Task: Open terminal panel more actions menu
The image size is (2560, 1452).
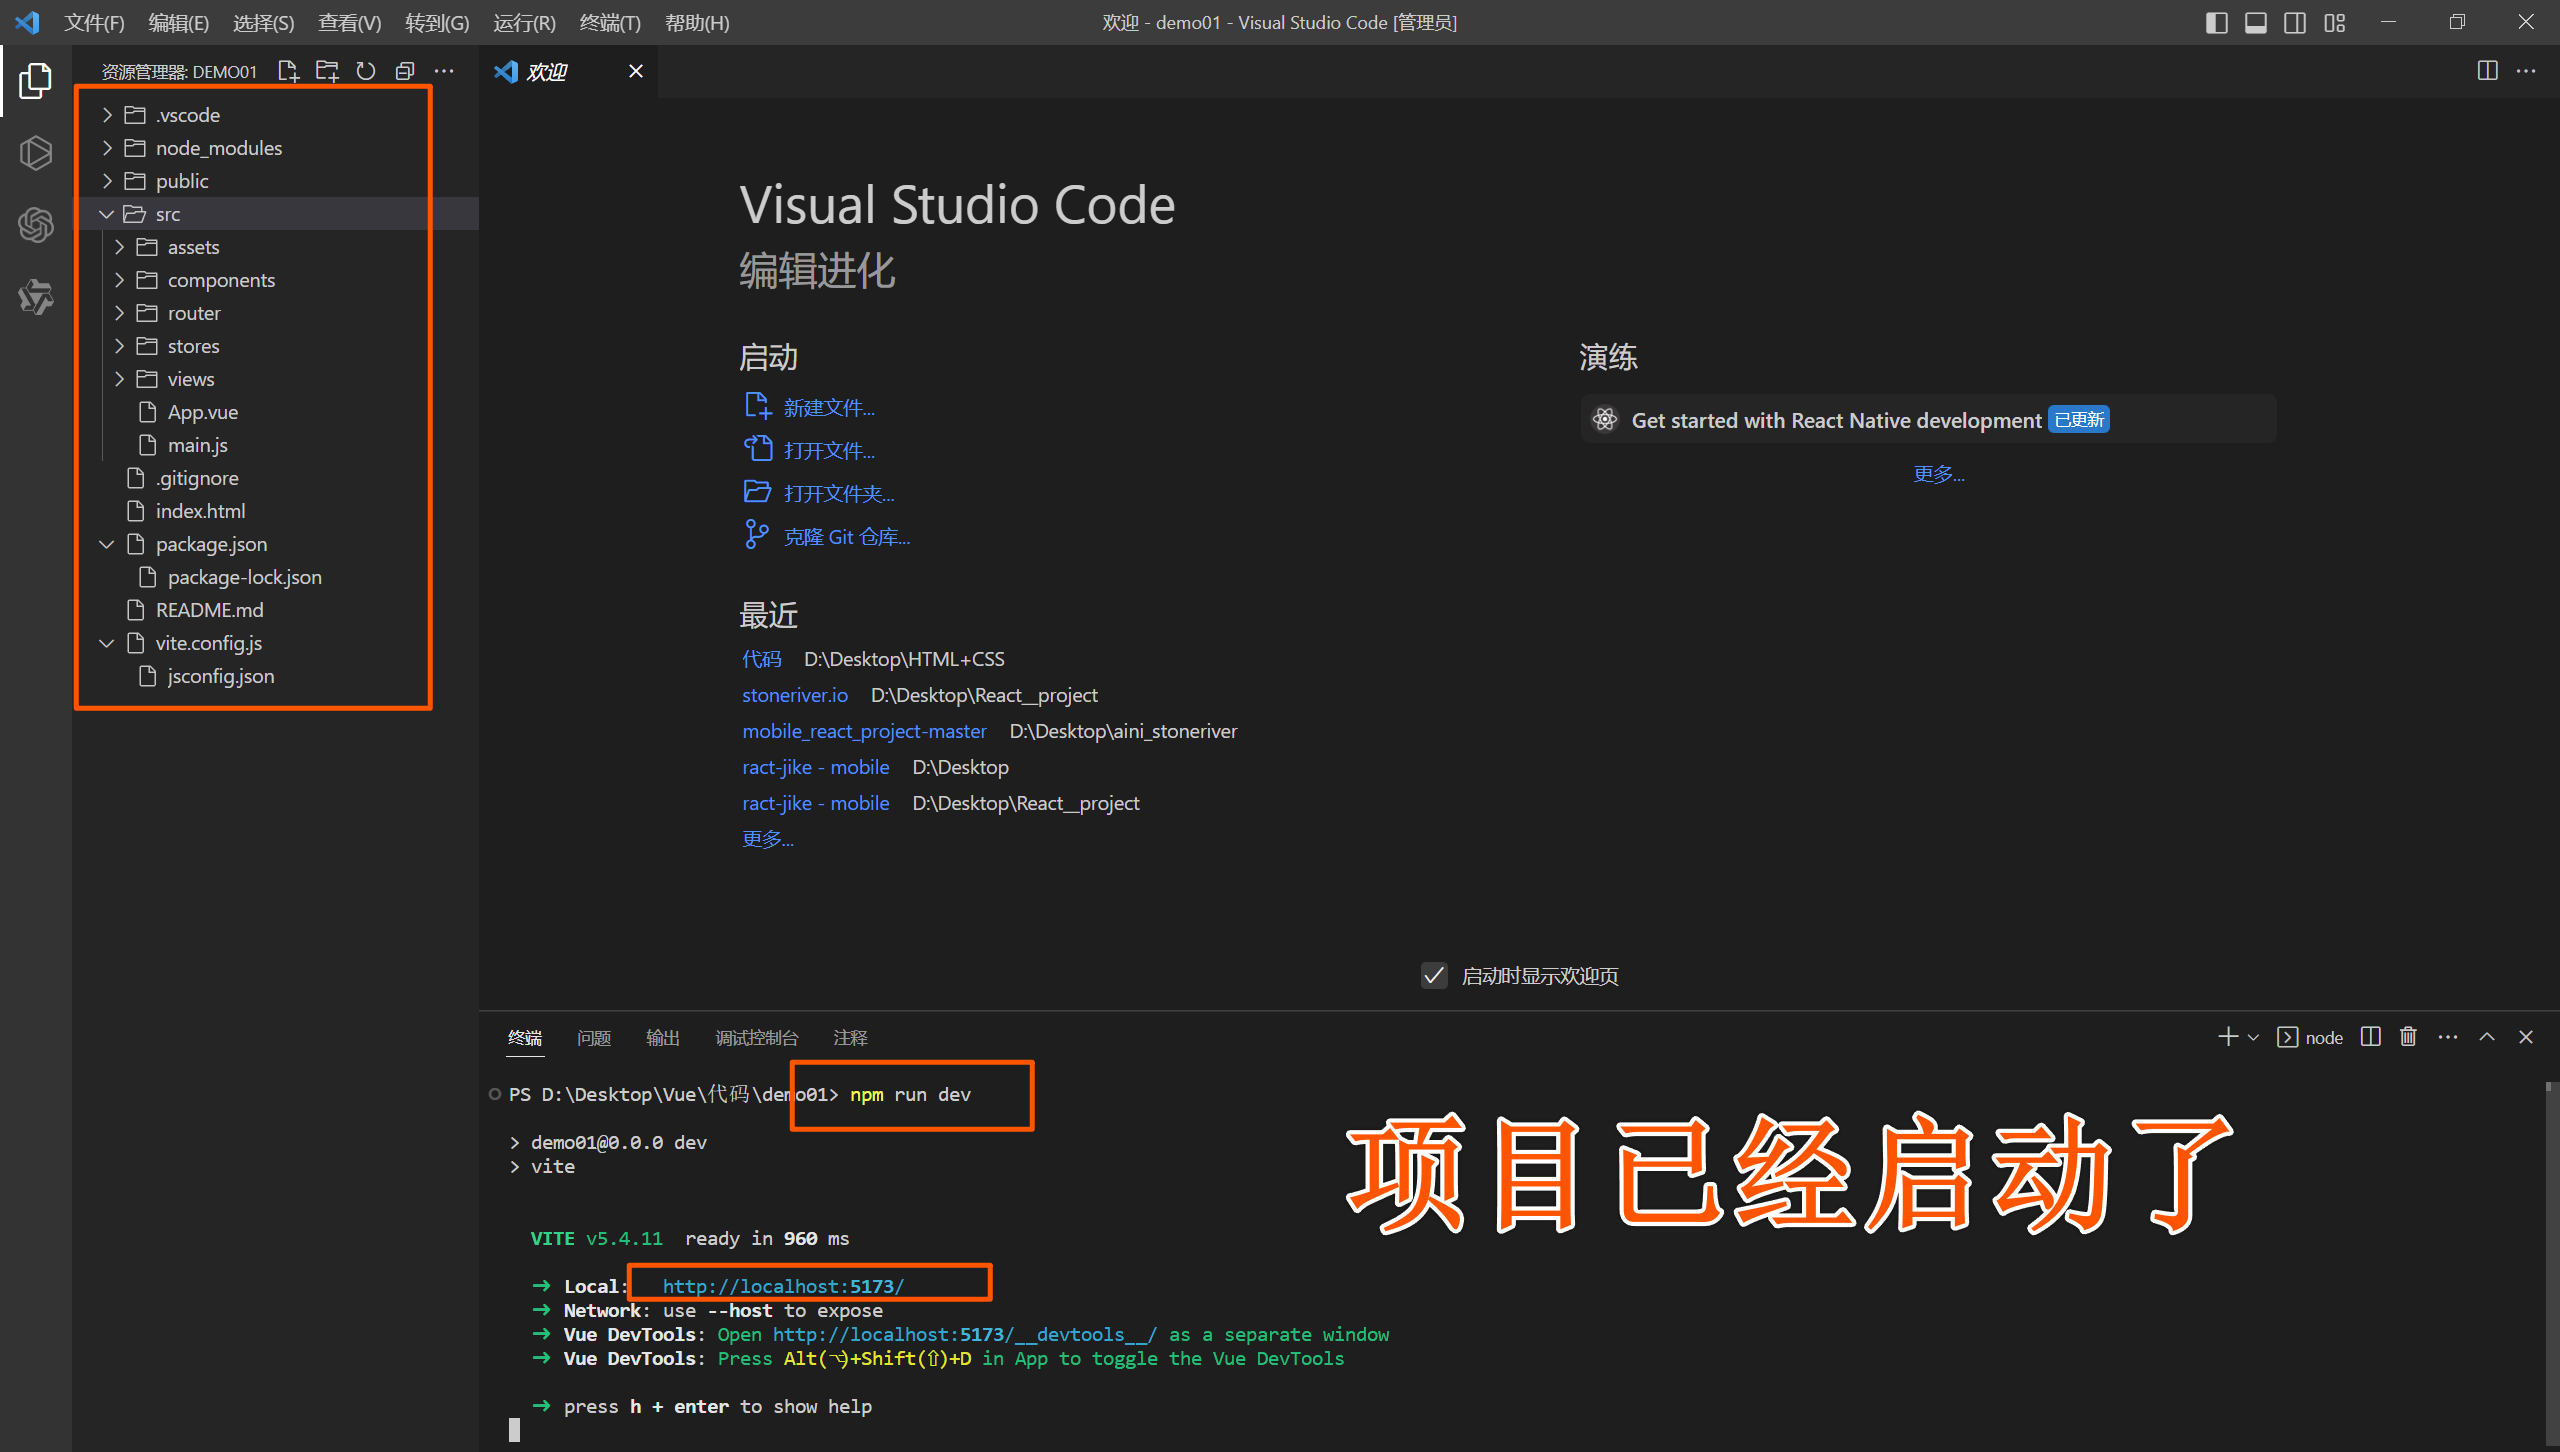Action: (x=2447, y=1037)
